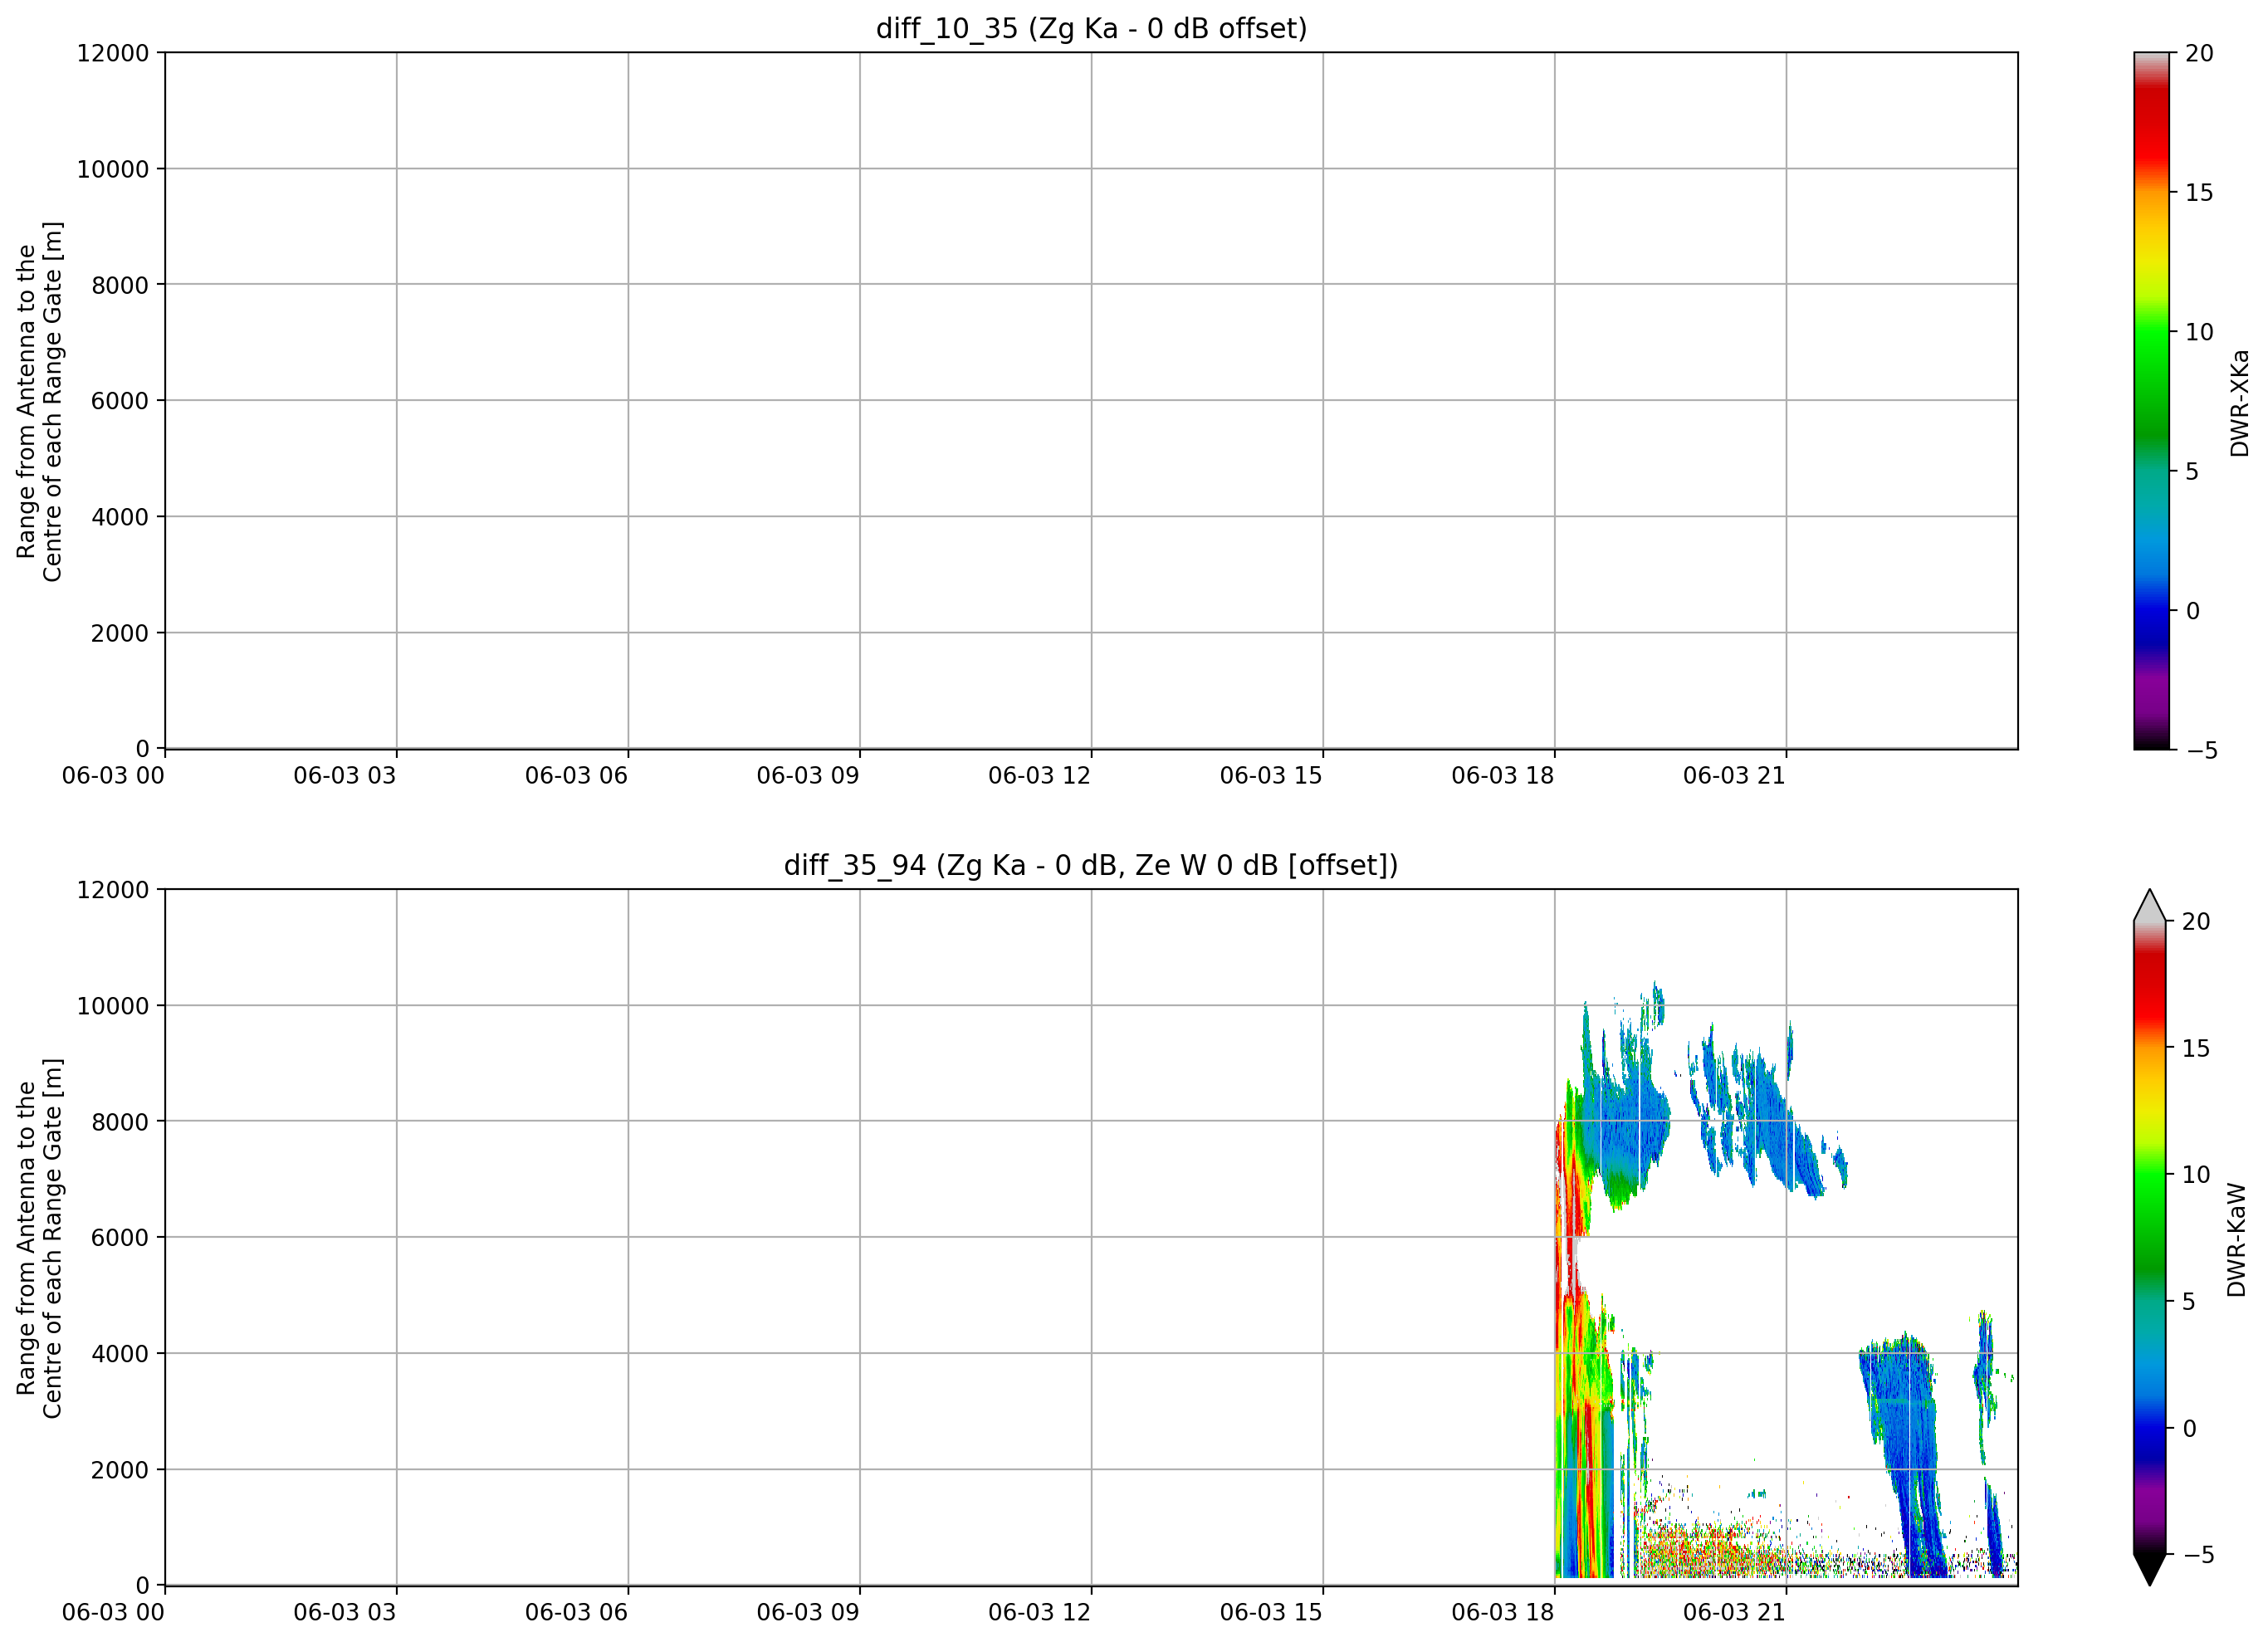Click the '06-03 21' x-tick under the top plot
The image size is (2268, 1642).
pyautogui.click(x=1735, y=776)
